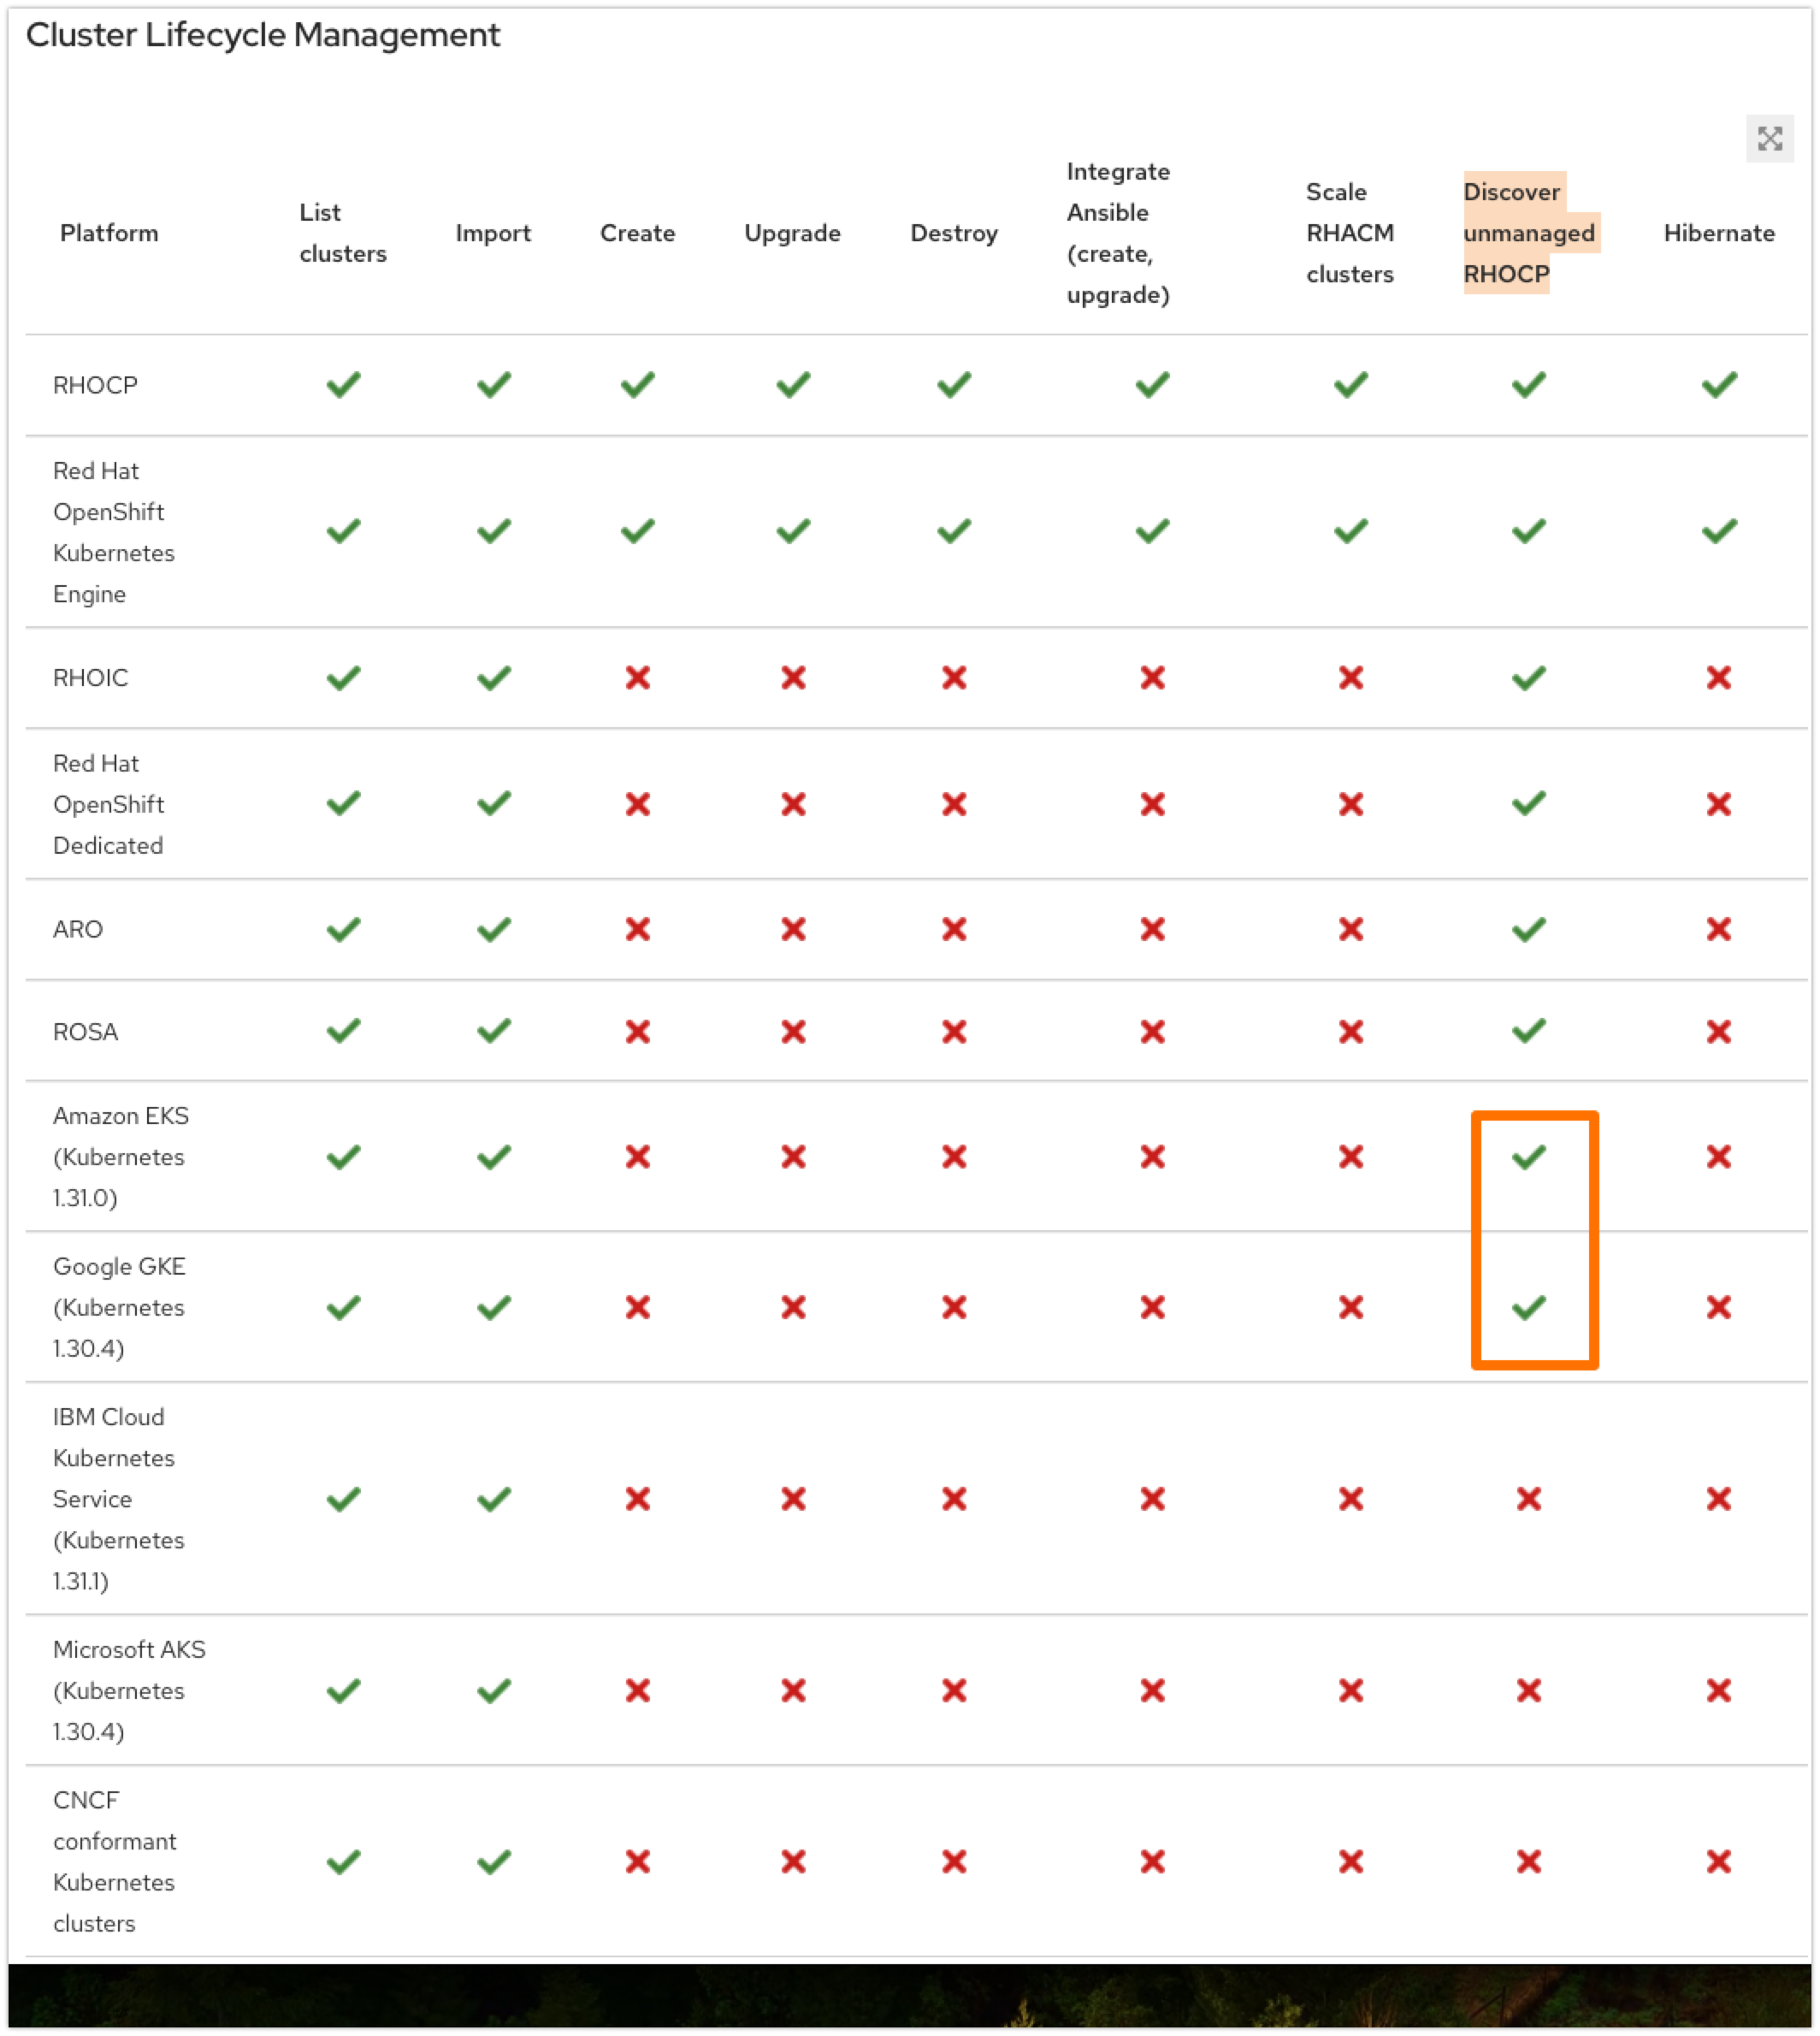Click the RHOCP Hibernate green checkmark

coord(1719,385)
